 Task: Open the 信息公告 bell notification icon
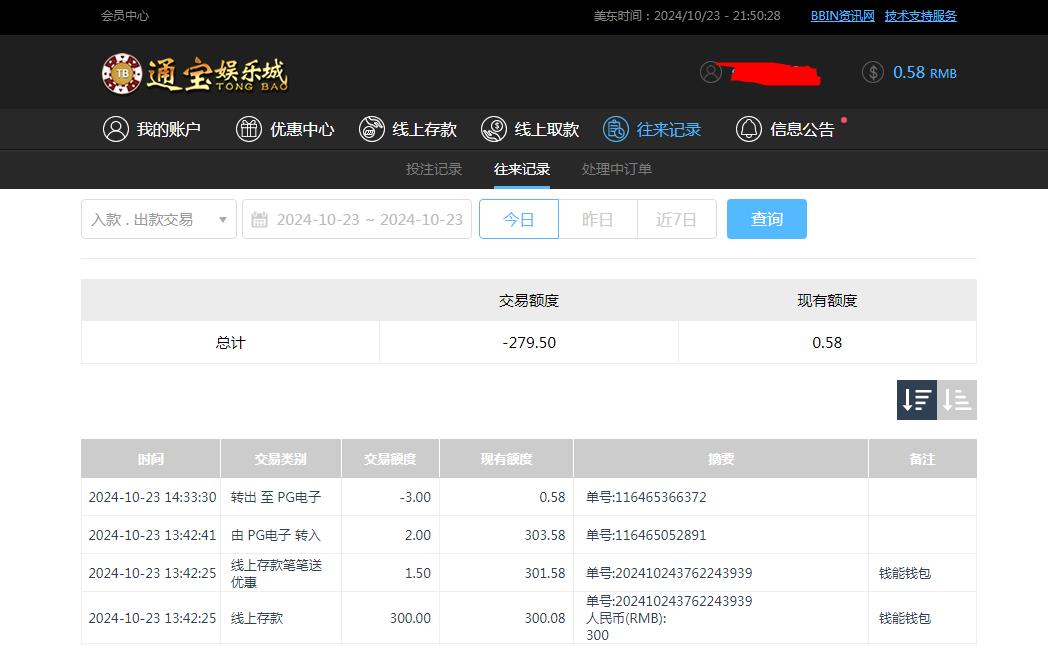748,129
